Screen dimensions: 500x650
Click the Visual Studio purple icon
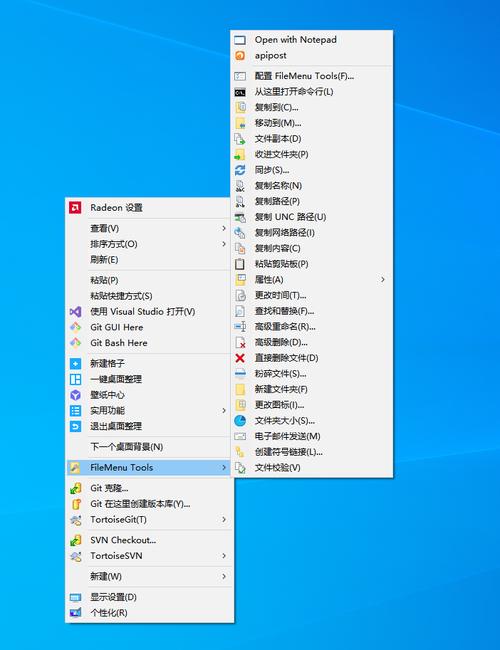pos(75,312)
